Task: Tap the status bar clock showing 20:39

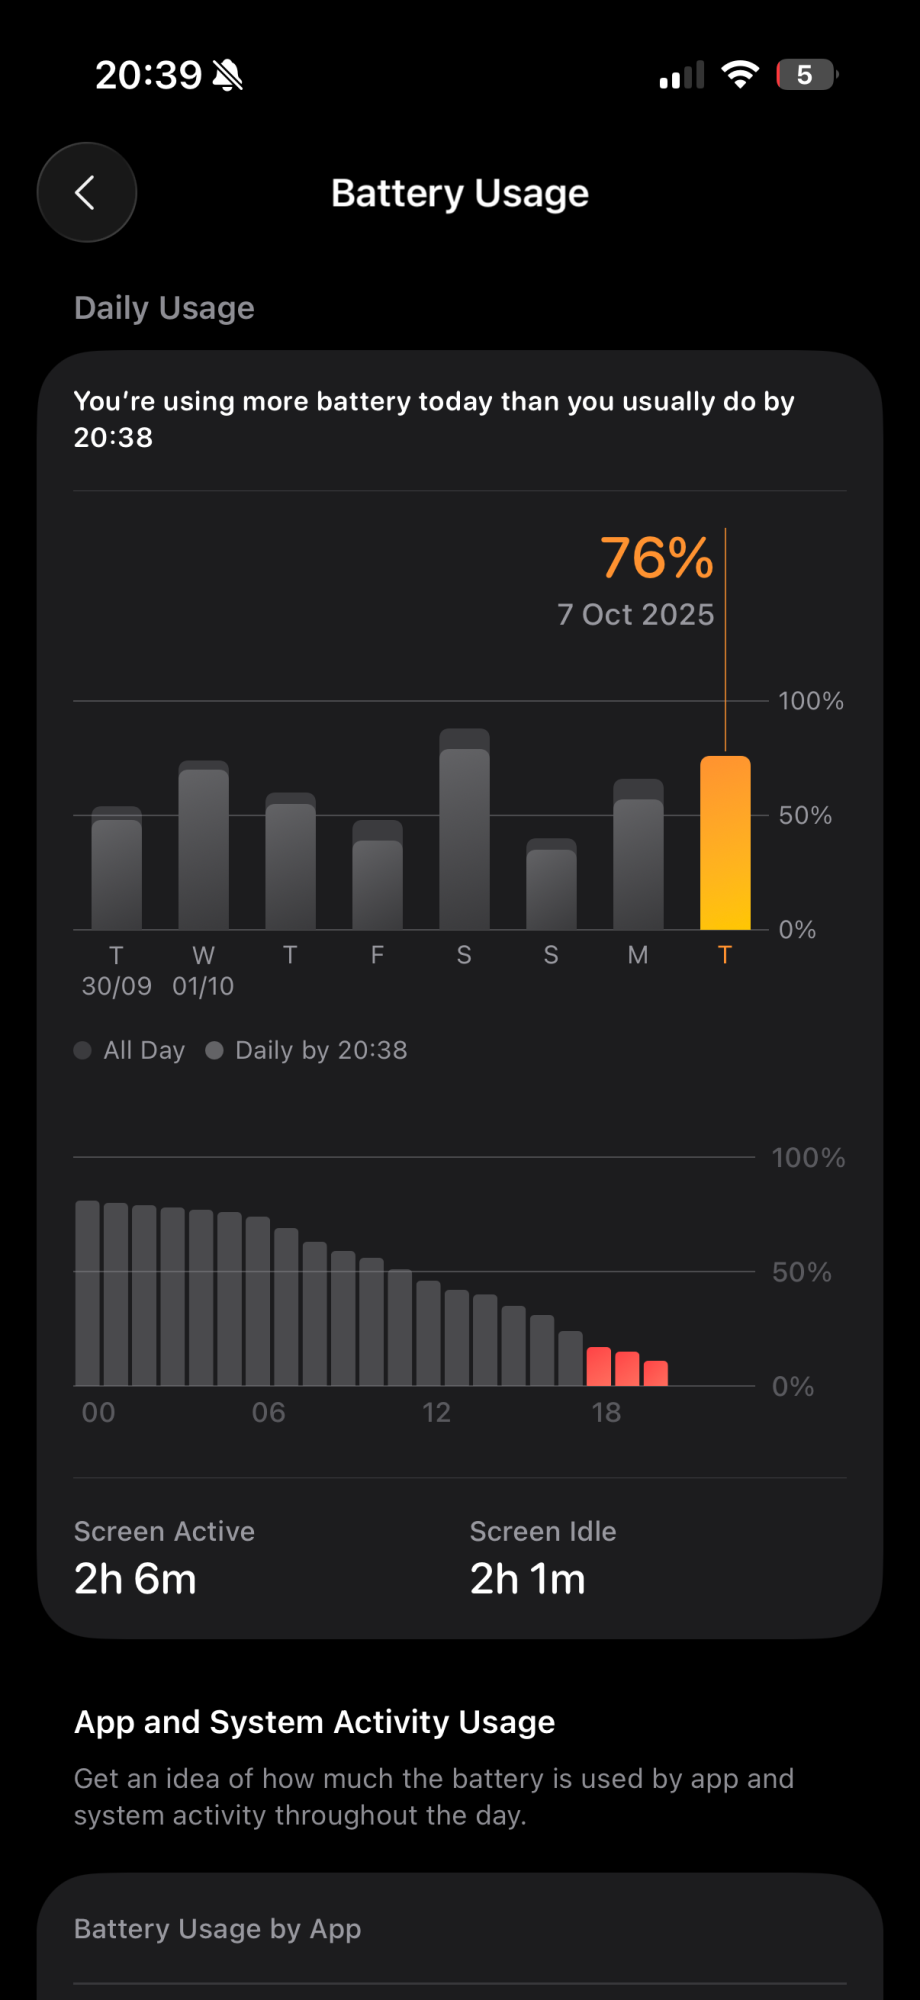Action: click(x=148, y=75)
